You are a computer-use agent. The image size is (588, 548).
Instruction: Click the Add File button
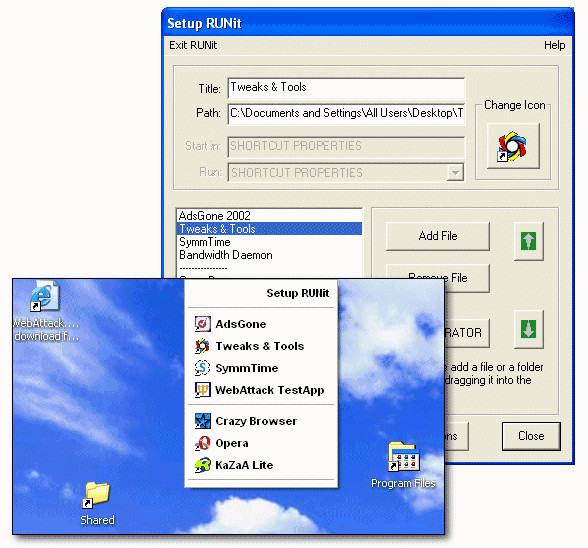(438, 236)
